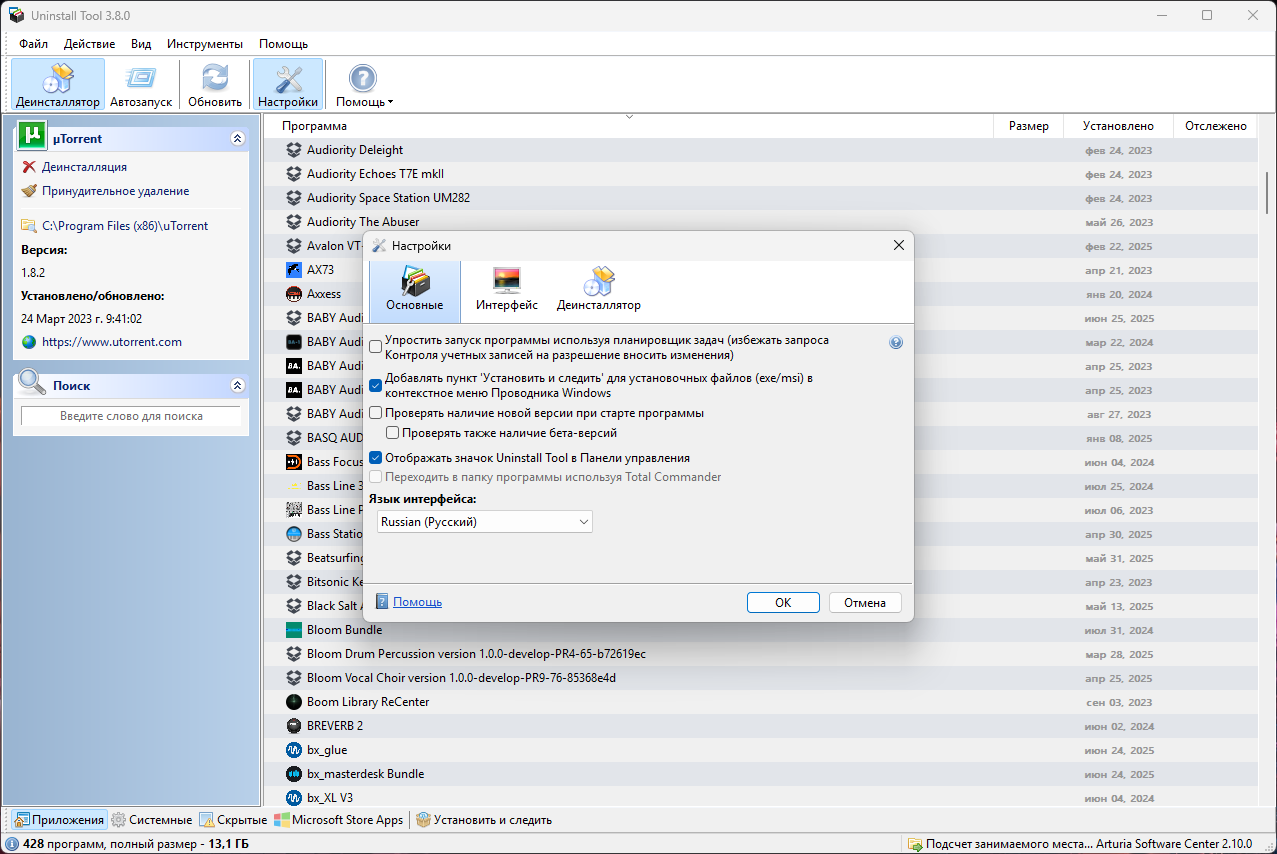The width and height of the screenshot is (1277, 854).
Task: Enable Упростить запуск программы checkbox
Action: click(x=375, y=347)
